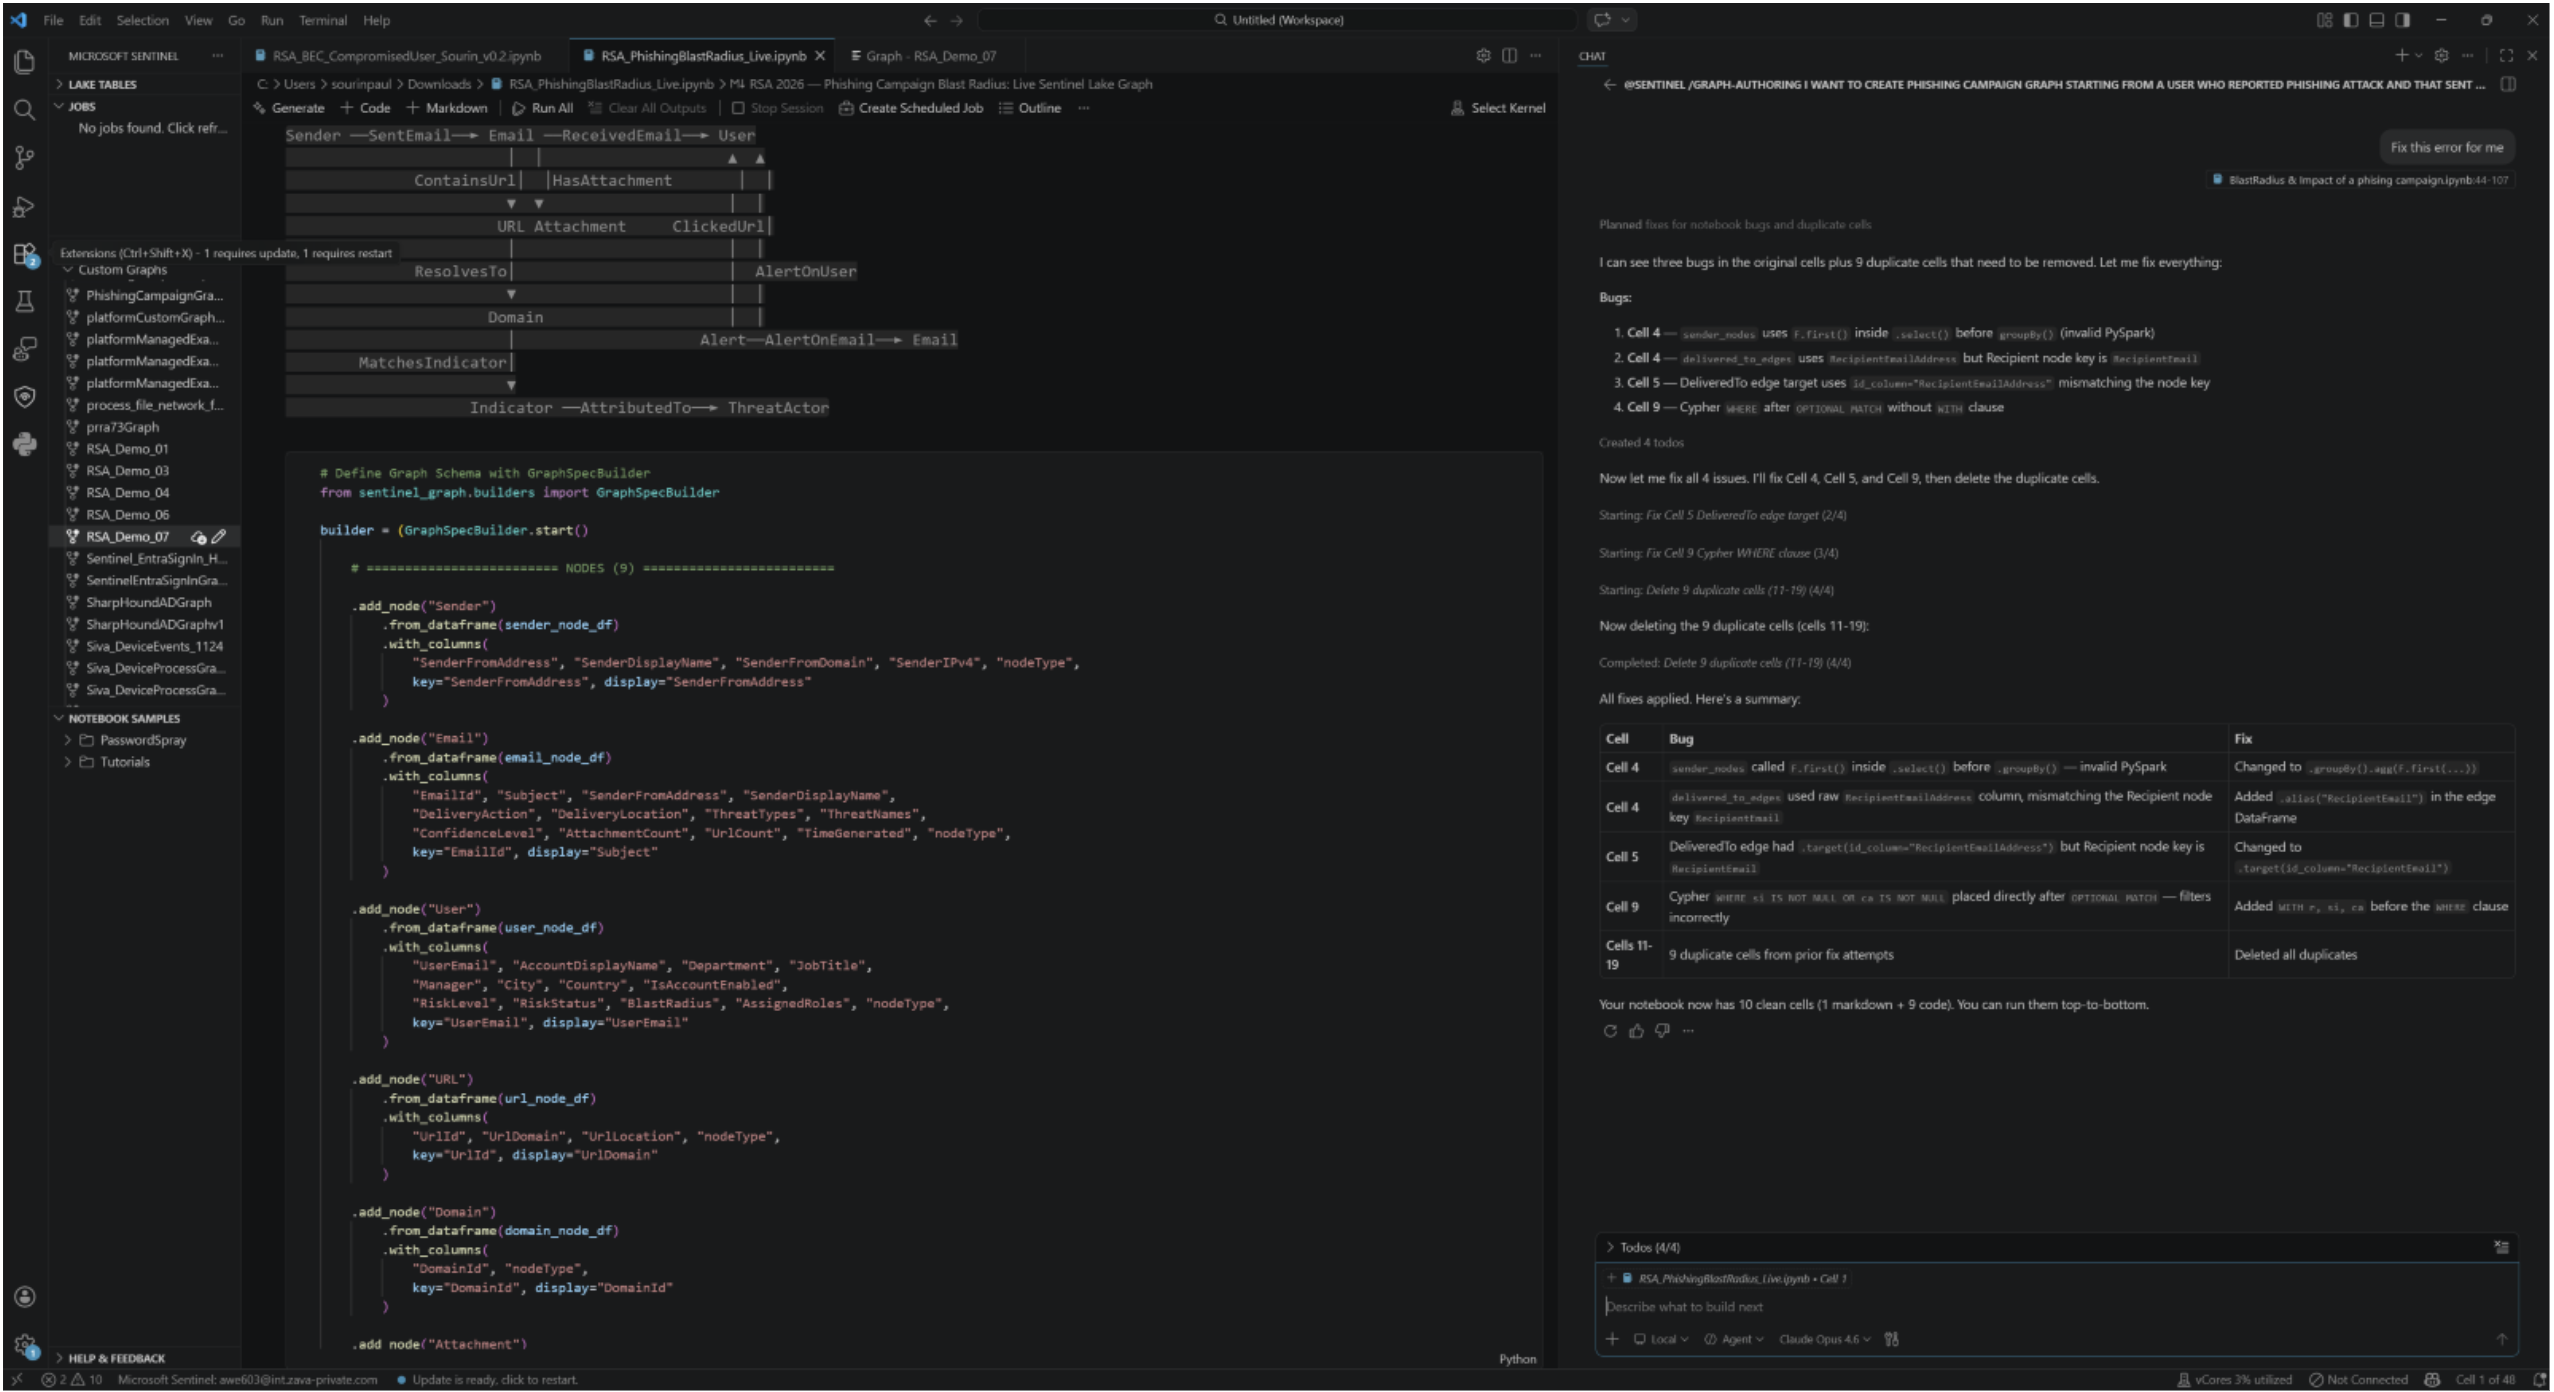Switch to RSA_BEC_CompromisedUser_Sourin_v0.2 tab
Image resolution: width=2554 pixels, height=1392 pixels.
[x=406, y=56]
